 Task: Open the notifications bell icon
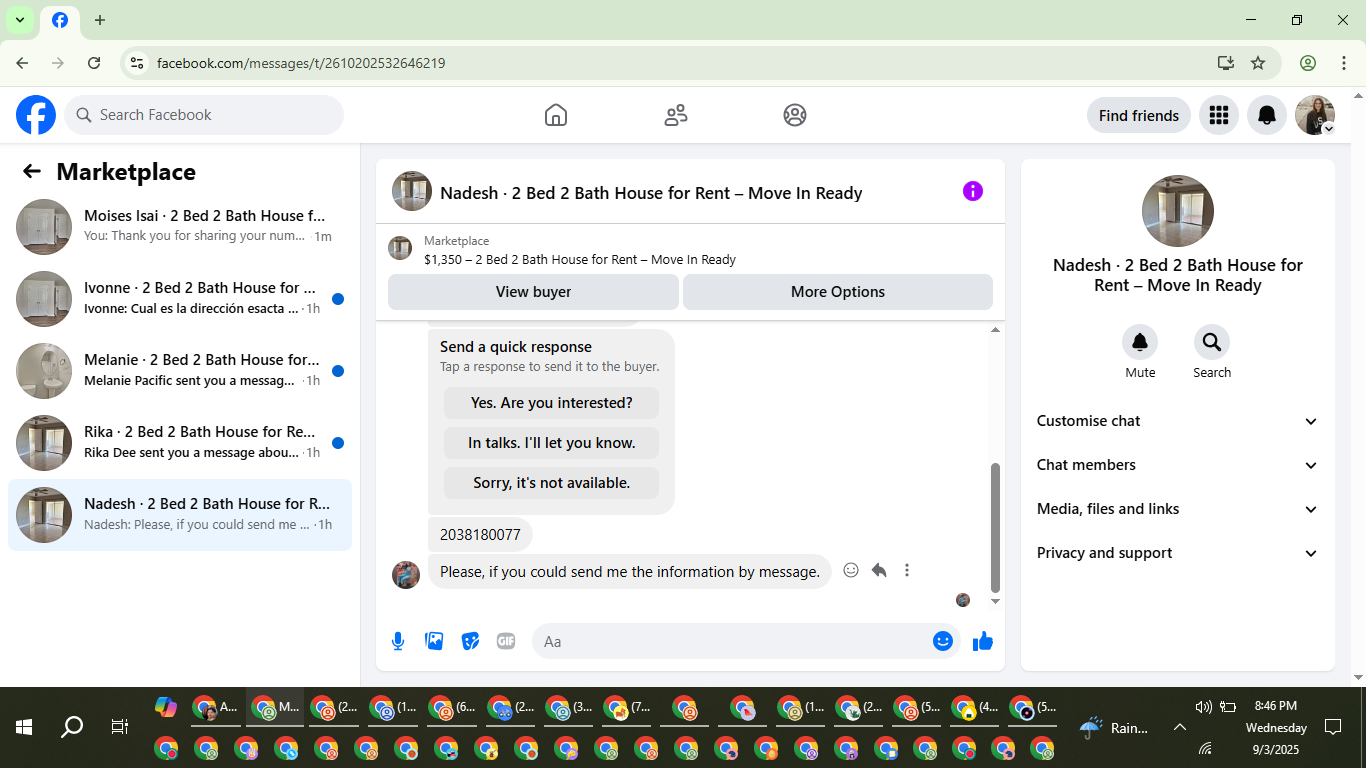(1267, 115)
